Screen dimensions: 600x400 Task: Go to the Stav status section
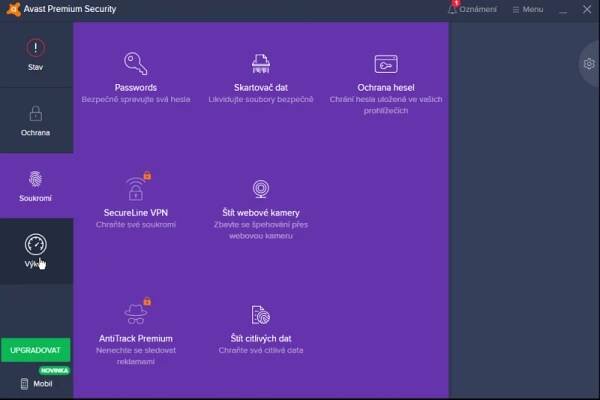click(36, 55)
